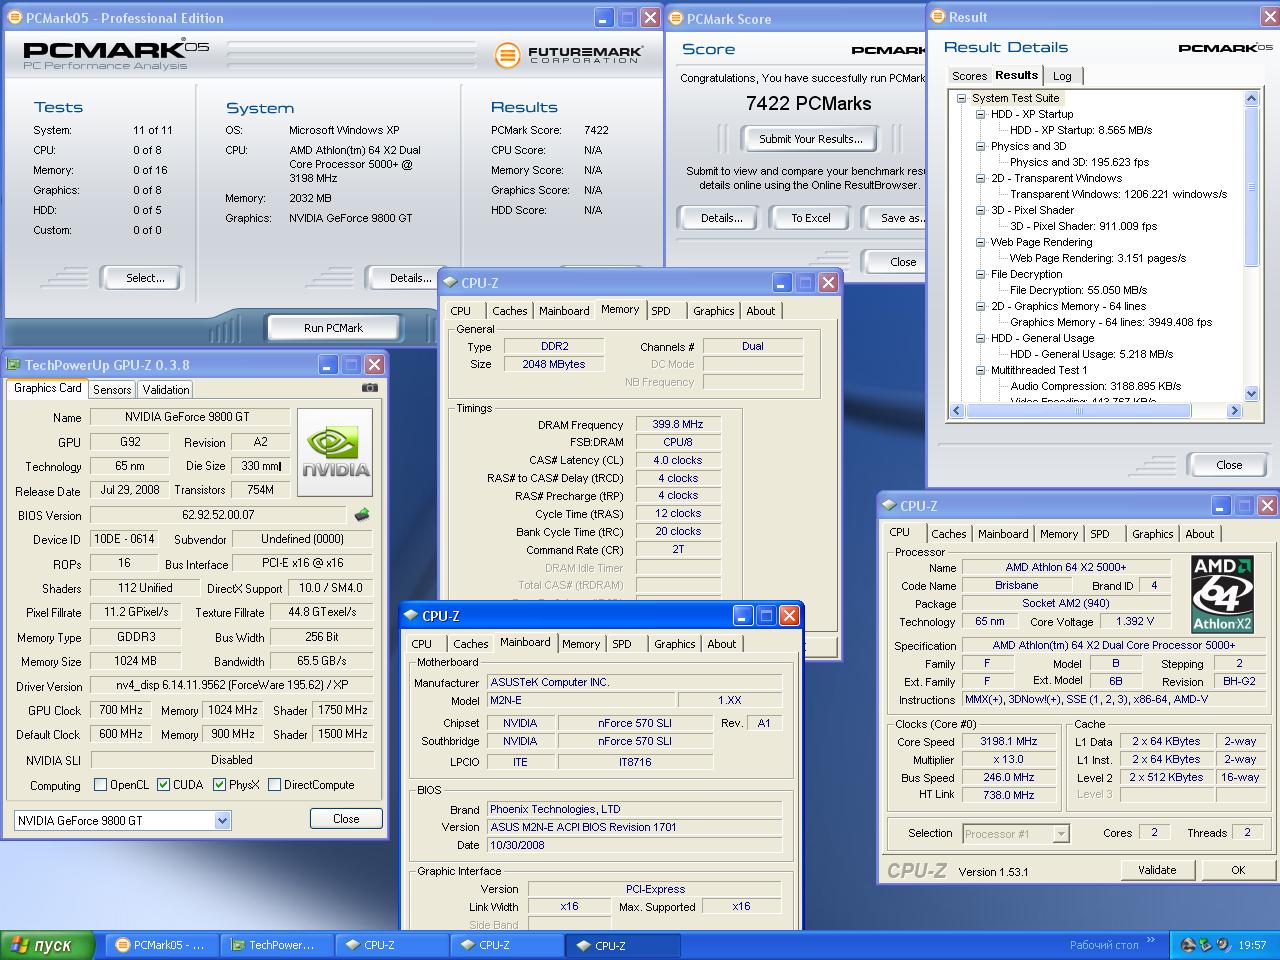Click the Run PCMark button

coord(333,328)
